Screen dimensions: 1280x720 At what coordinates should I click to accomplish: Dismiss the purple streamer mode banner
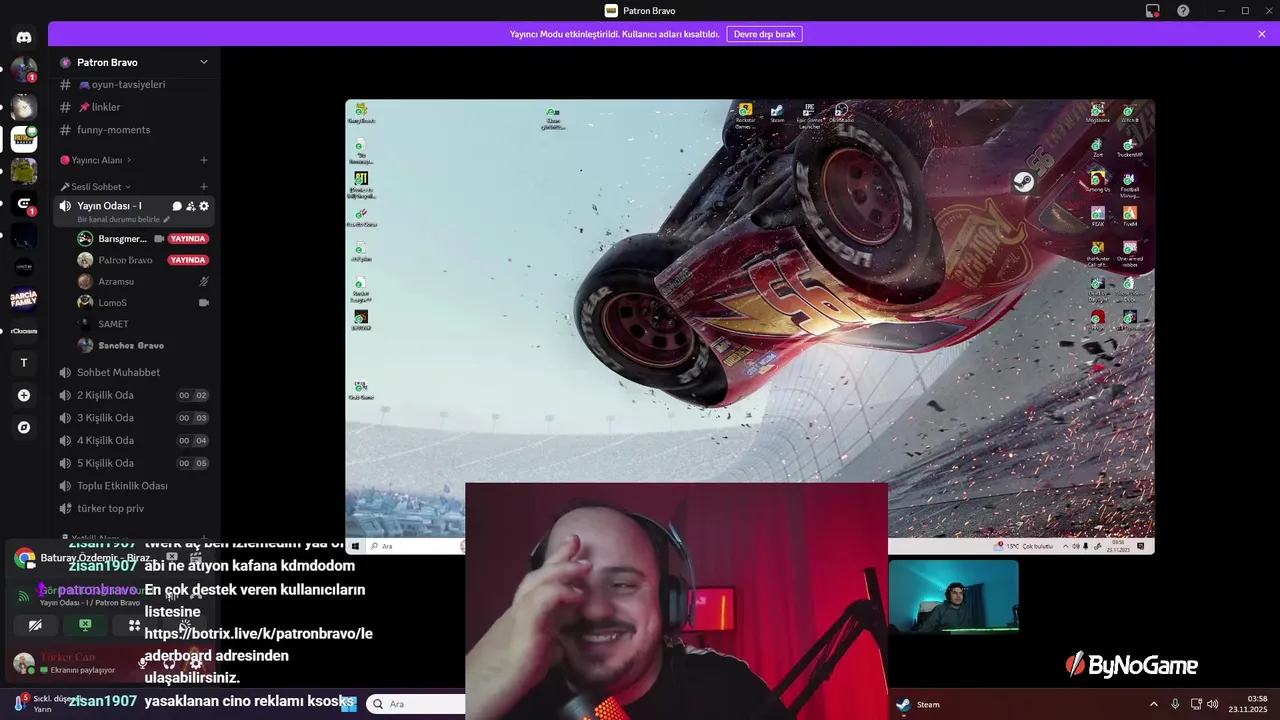(x=1262, y=34)
